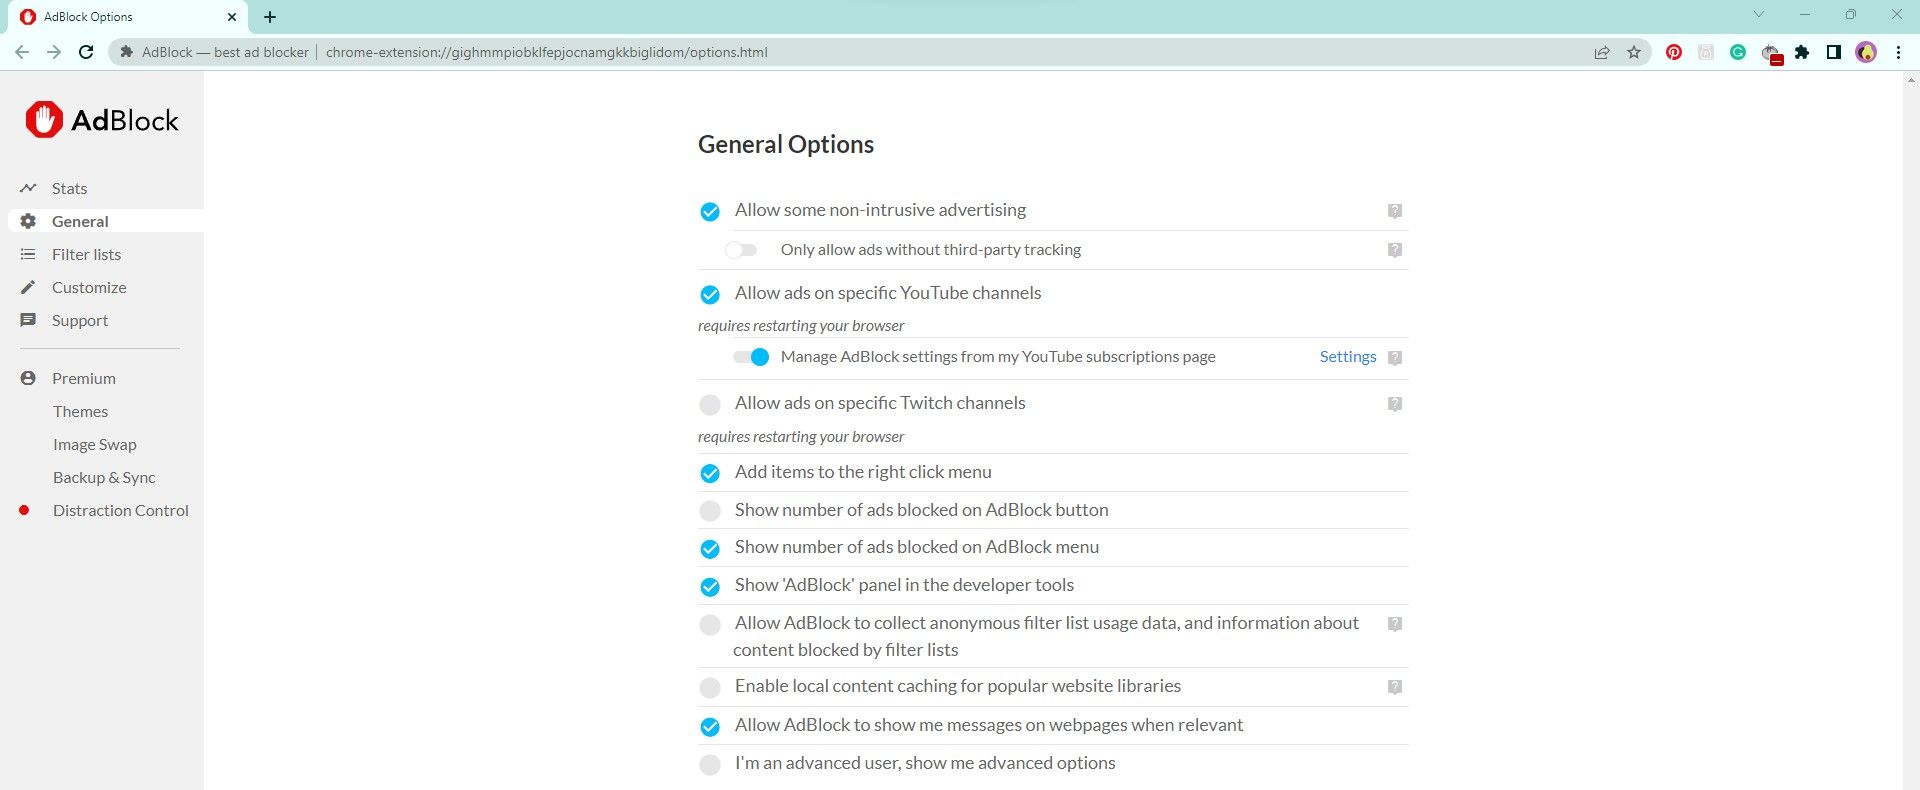
Task: Check Allow AdBlock to collect anonymous data
Action: point(710,625)
